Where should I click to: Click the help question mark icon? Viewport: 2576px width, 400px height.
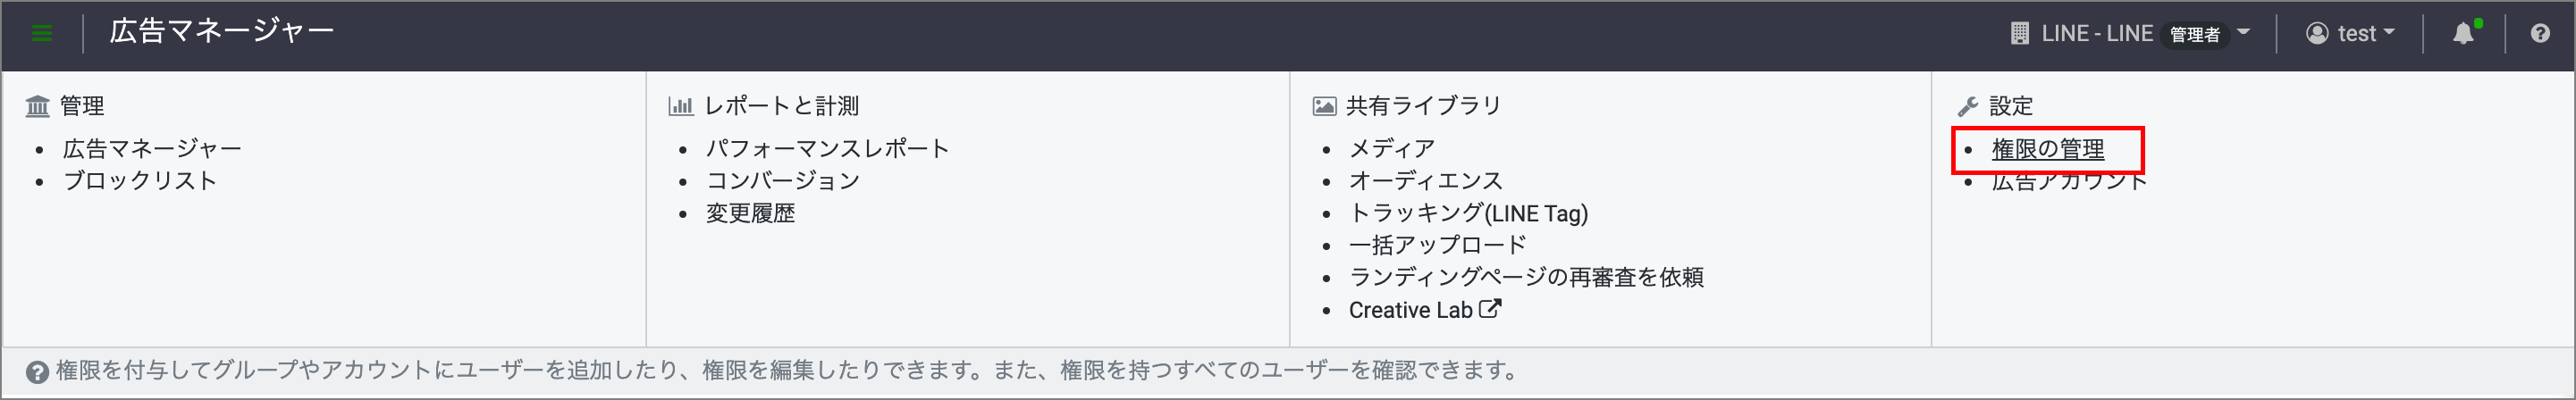tap(2540, 34)
